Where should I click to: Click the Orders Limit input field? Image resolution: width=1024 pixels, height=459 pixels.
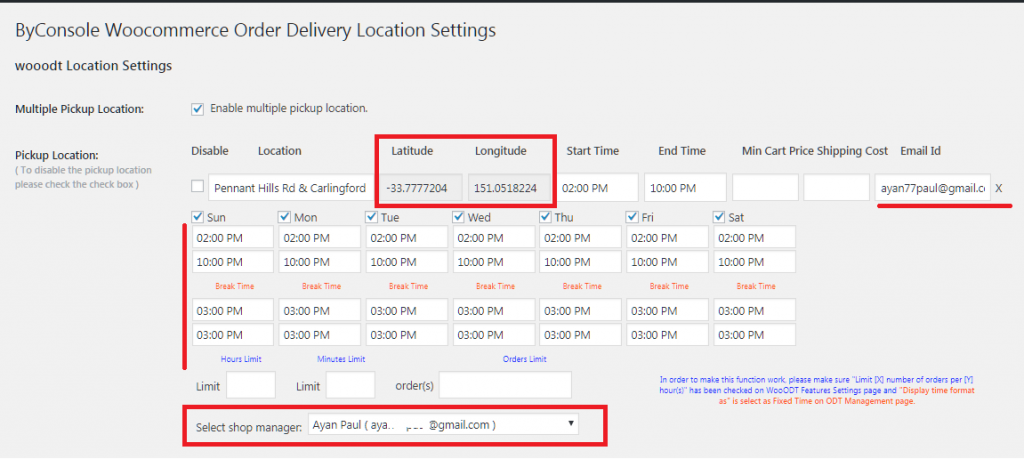pyautogui.click(x=505, y=385)
